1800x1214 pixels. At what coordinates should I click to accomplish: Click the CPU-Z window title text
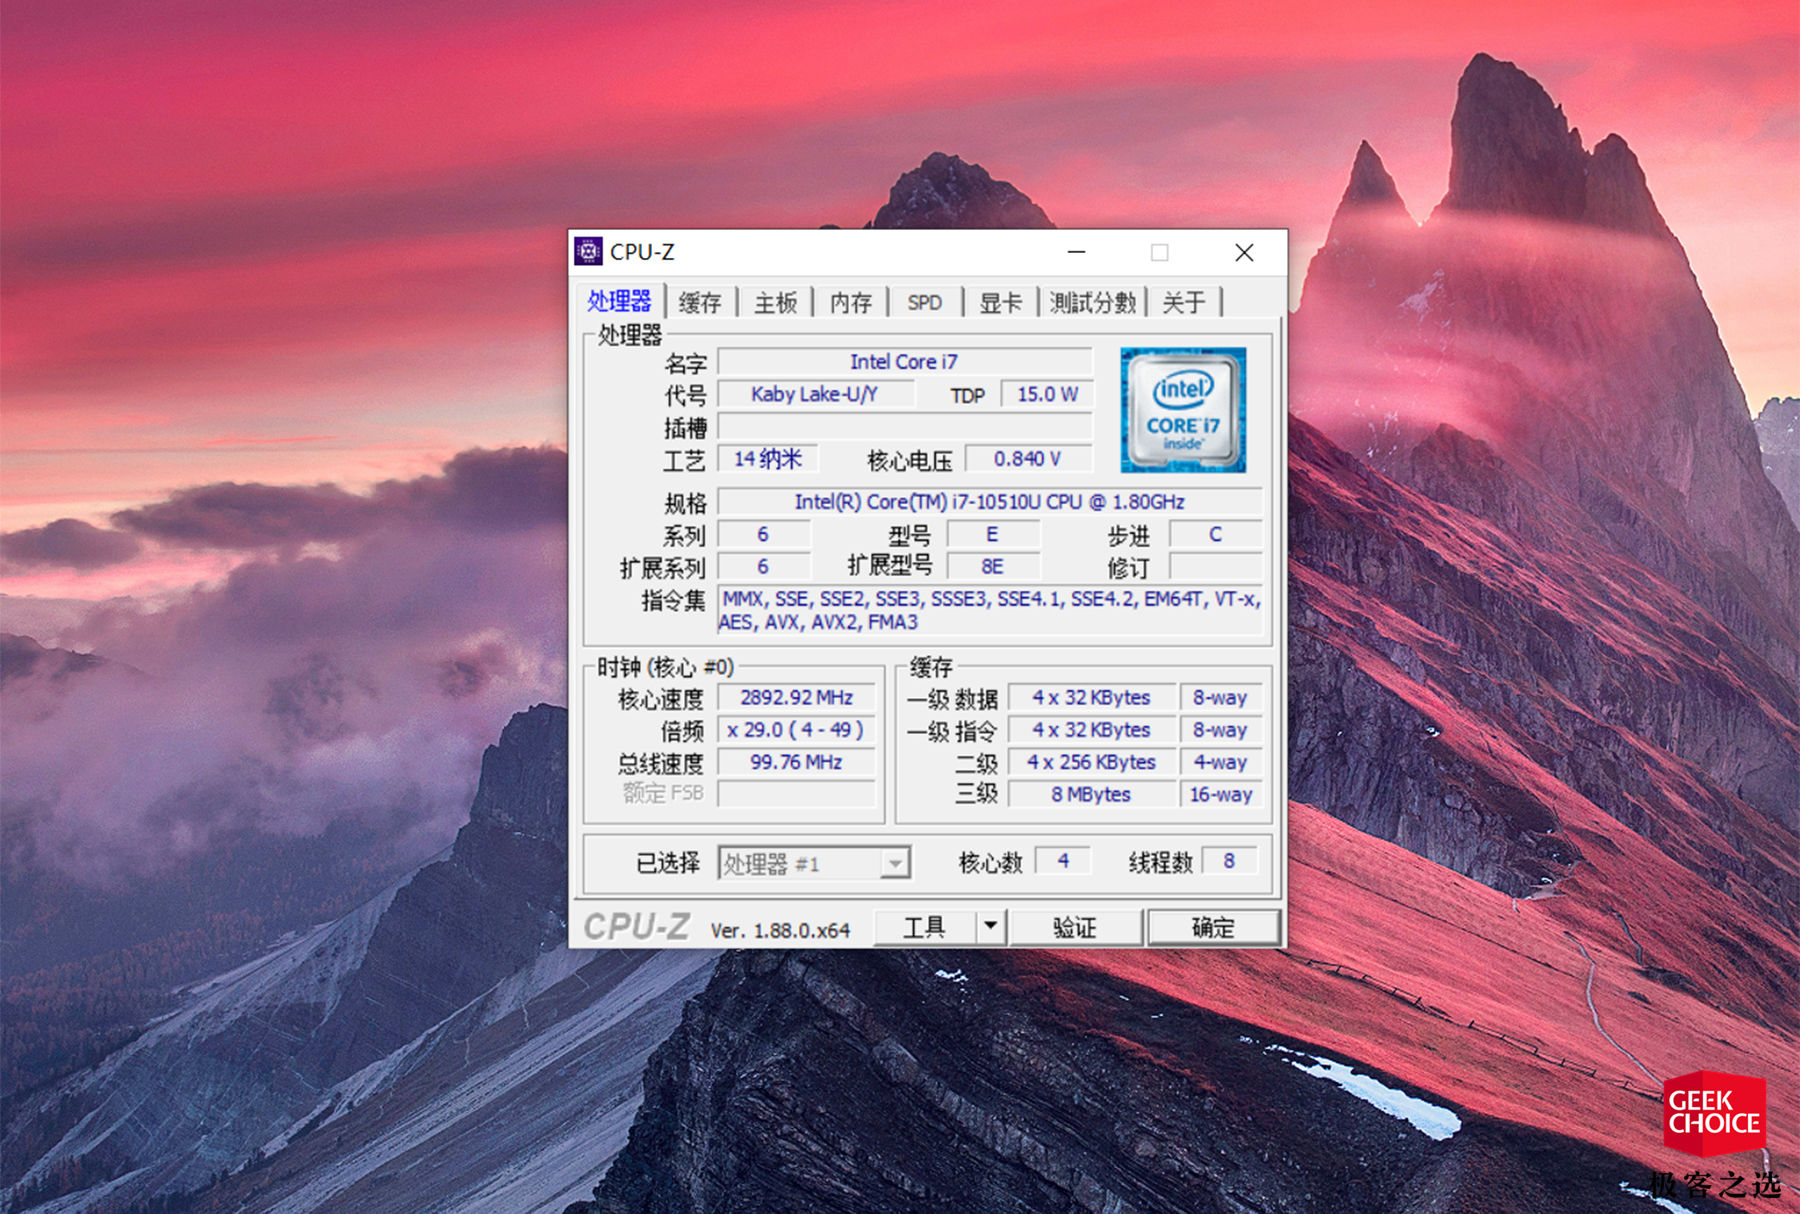coord(642,252)
